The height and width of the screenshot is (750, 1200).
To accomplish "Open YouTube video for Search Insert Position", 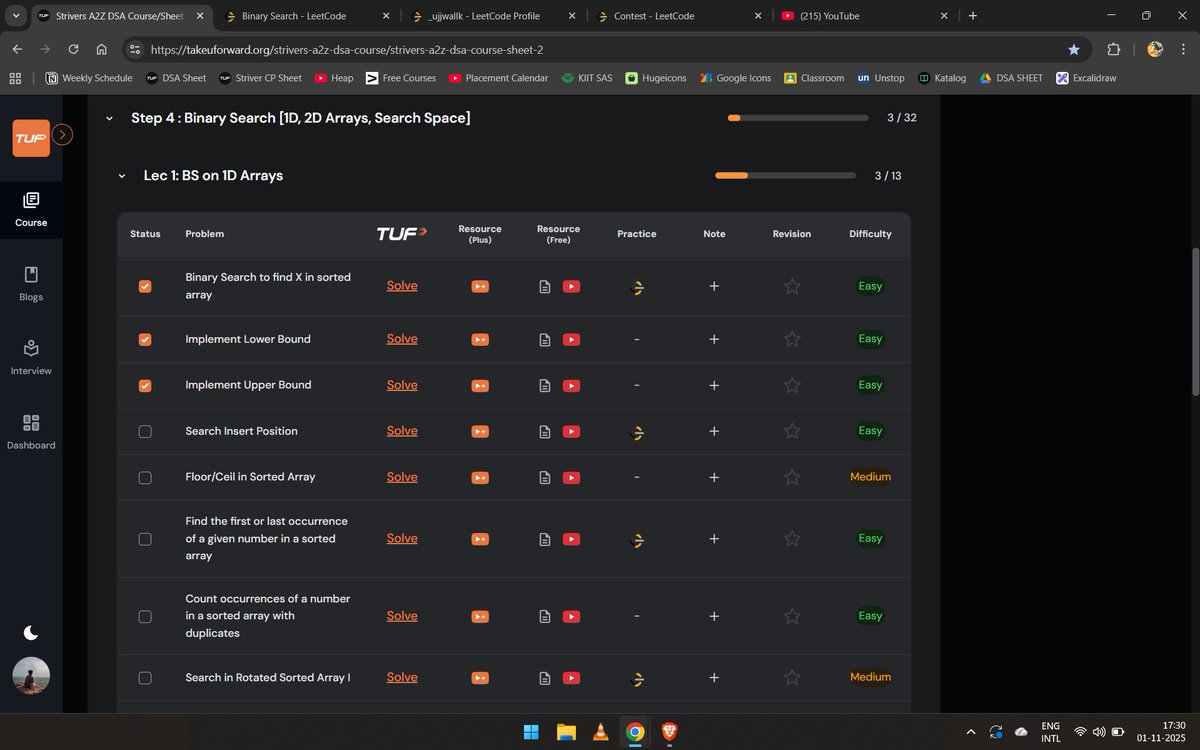I will point(571,432).
